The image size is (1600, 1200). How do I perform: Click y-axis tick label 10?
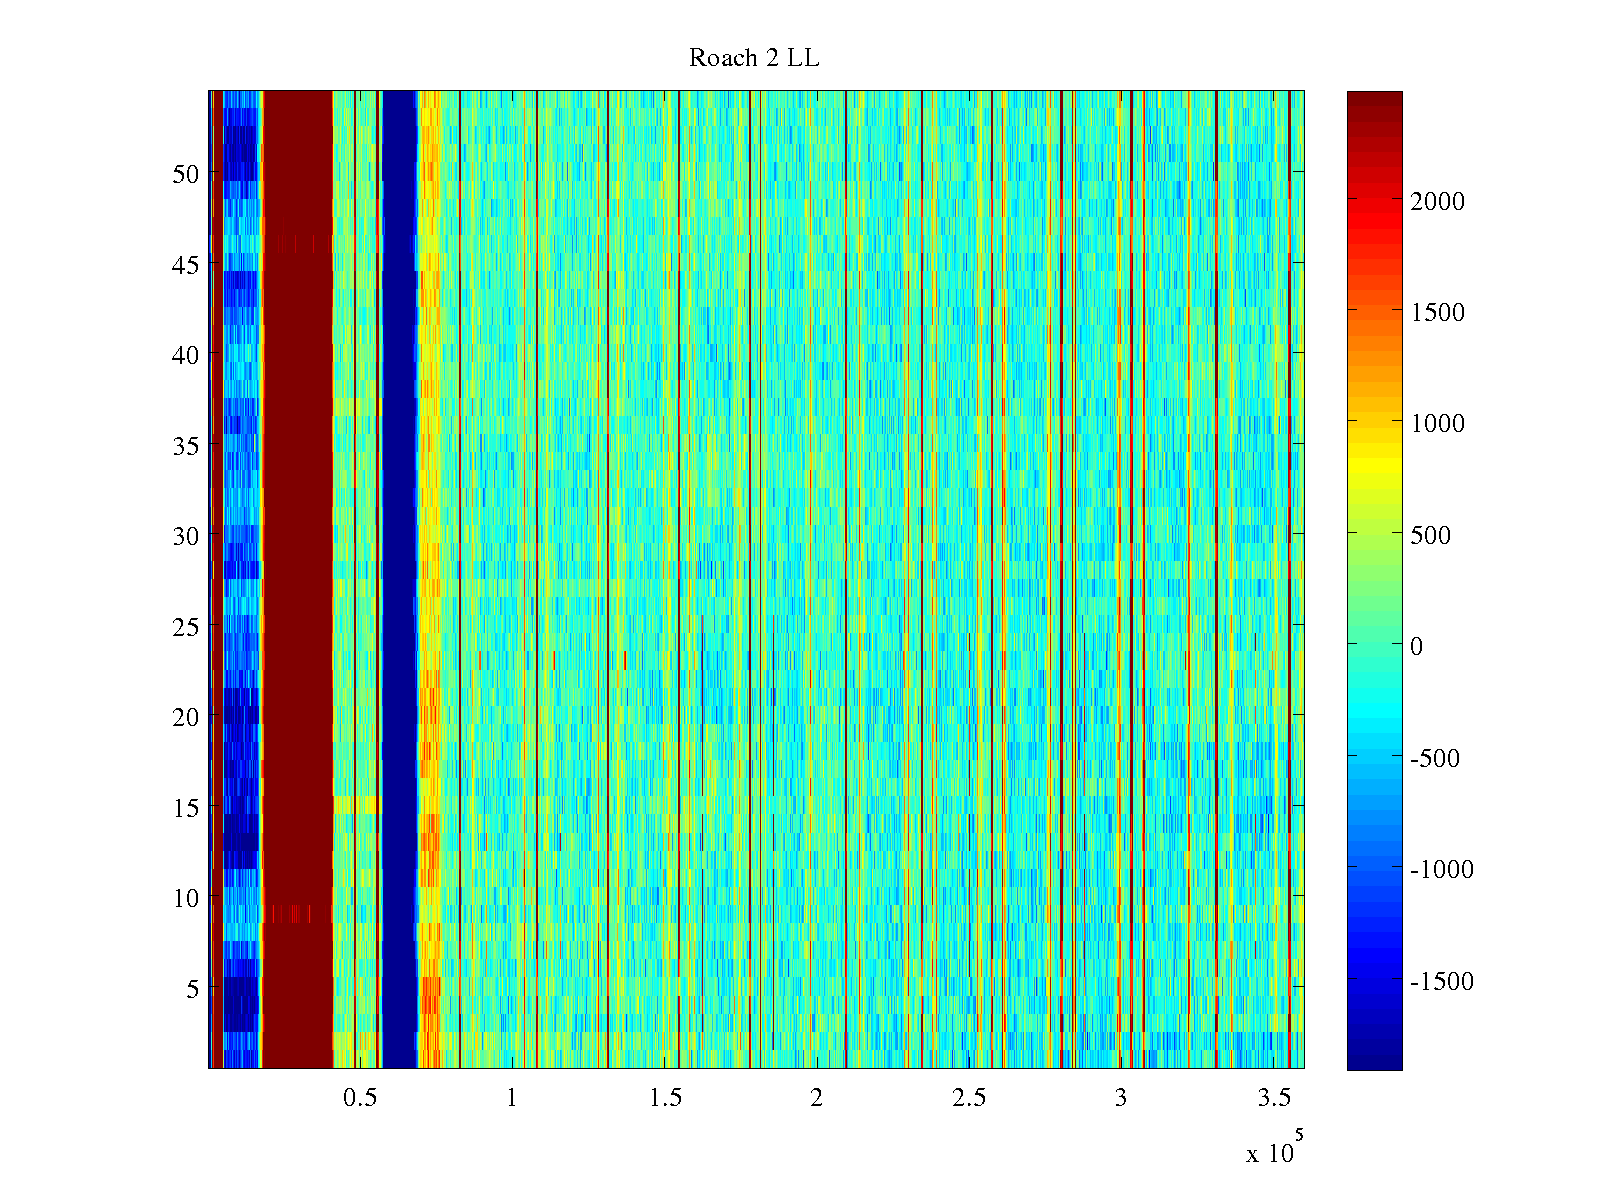pos(186,898)
